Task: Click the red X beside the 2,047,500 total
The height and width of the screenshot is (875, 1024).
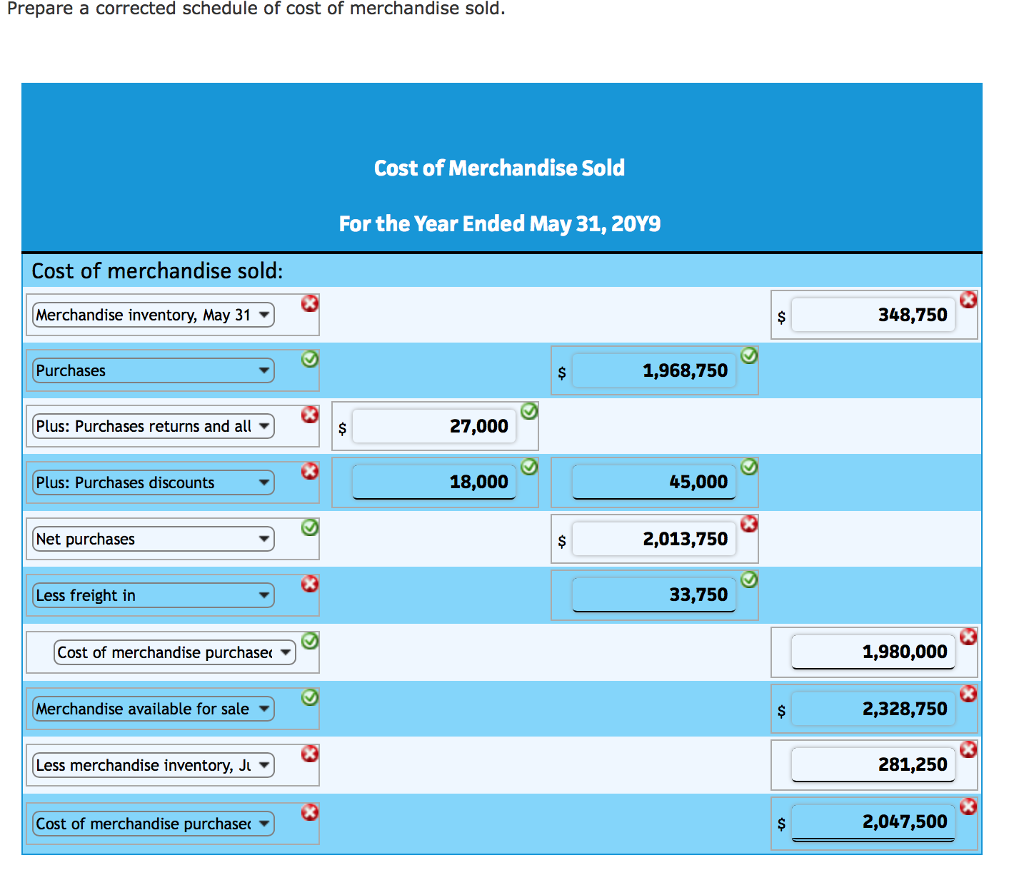Action: (x=968, y=806)
